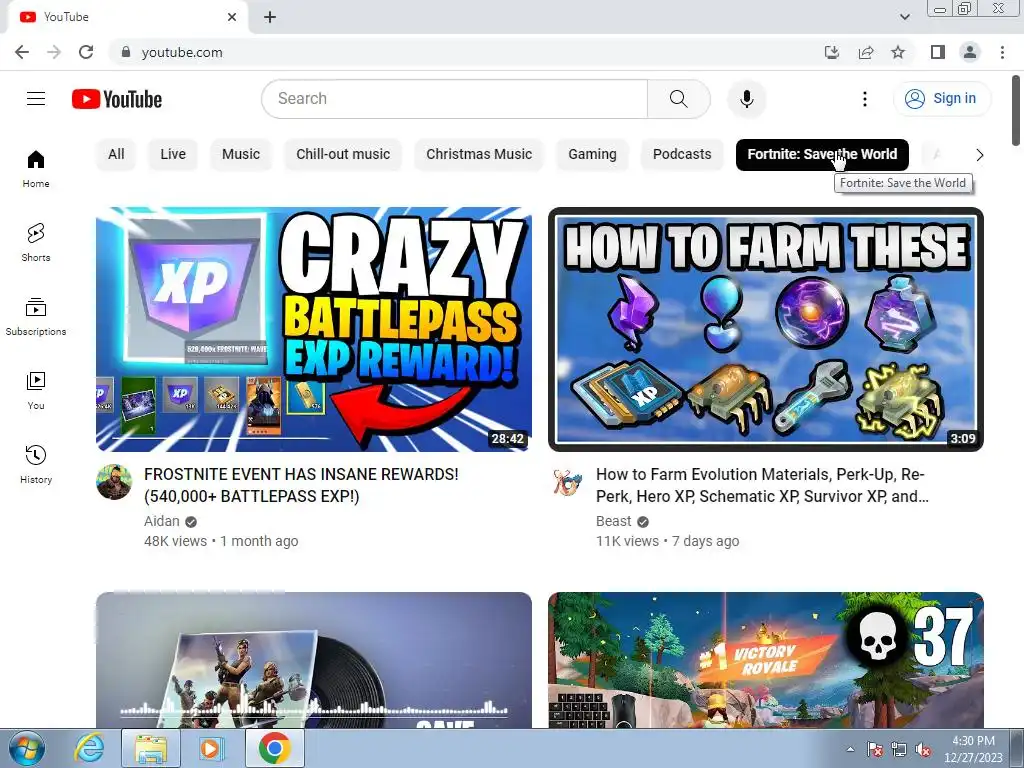Click the magnifier search button
The image size is (1024, 768).
click(x=679, y=99)
